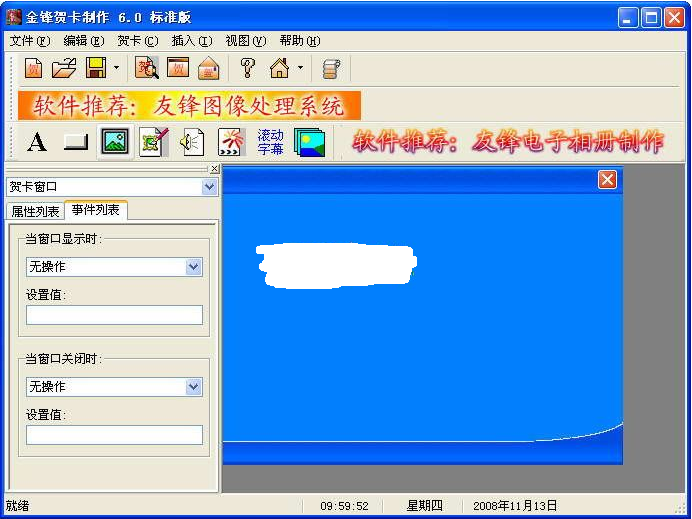Click the 友锋图像处理系统 banner ad
This screenshot has width=692, height=519.
pos(189,105)
